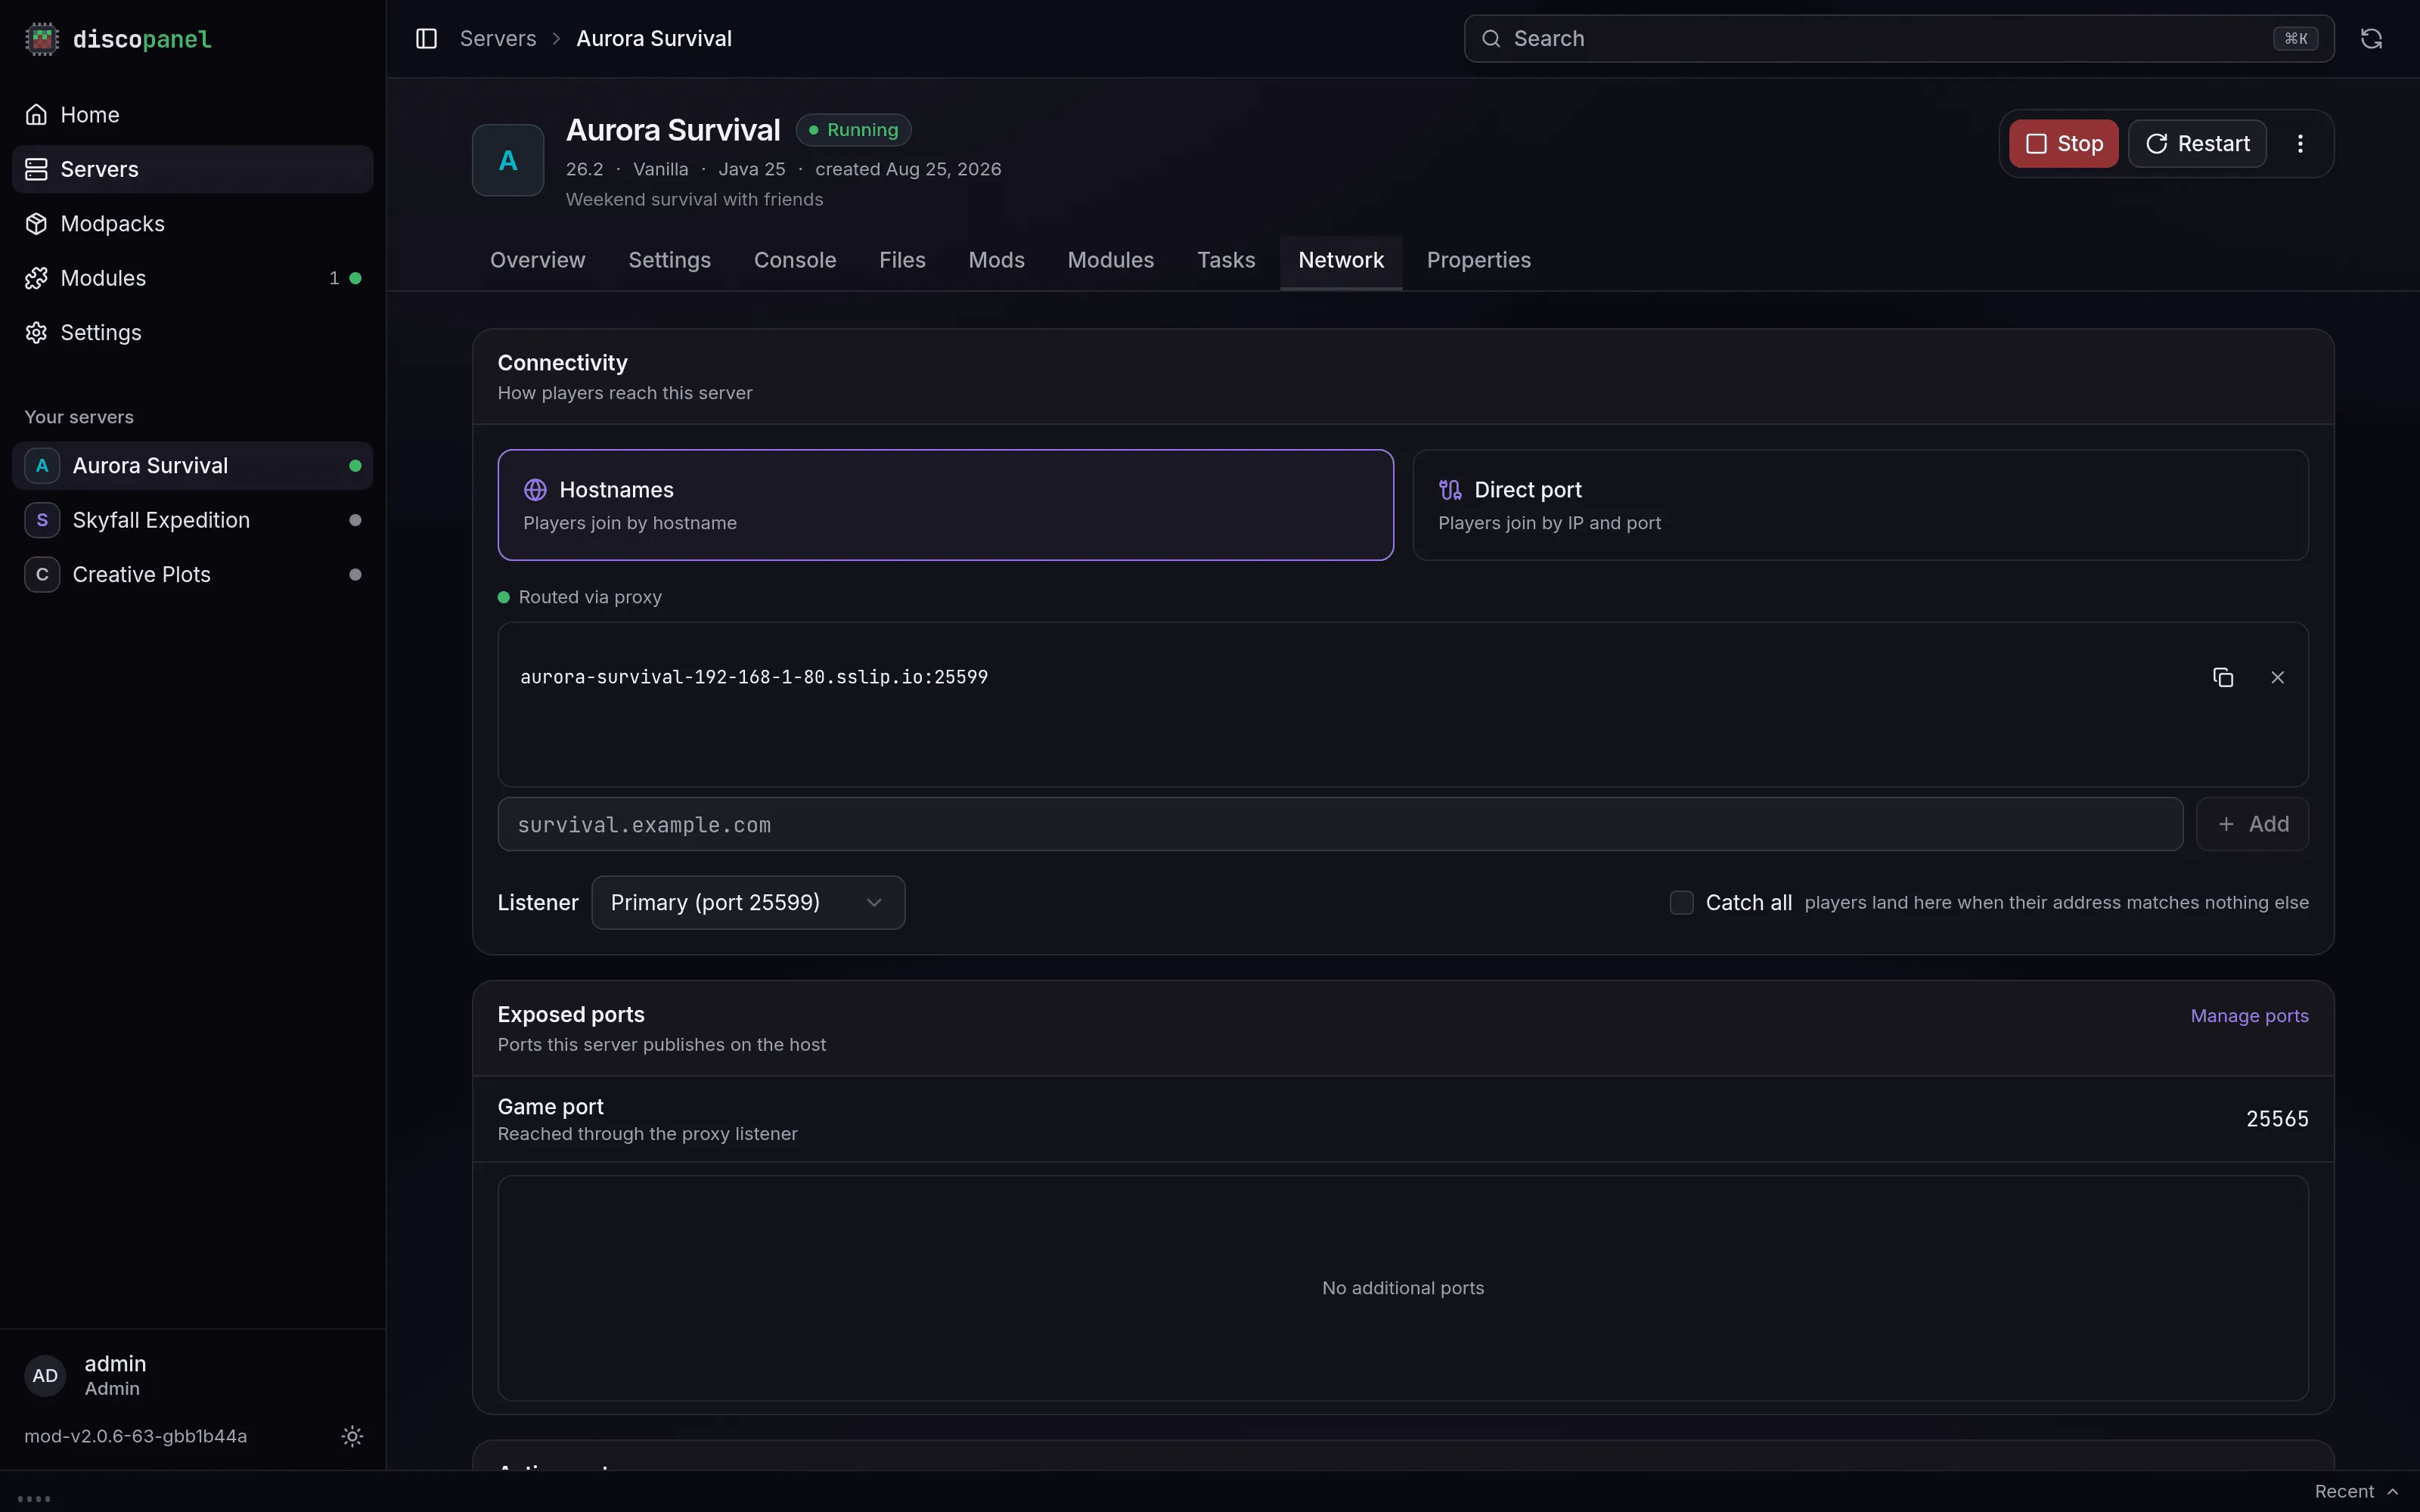This screenshot has width=2420, height=1512.
Task: Click the refresh icon beside Search
Action: pos(2371,38)
